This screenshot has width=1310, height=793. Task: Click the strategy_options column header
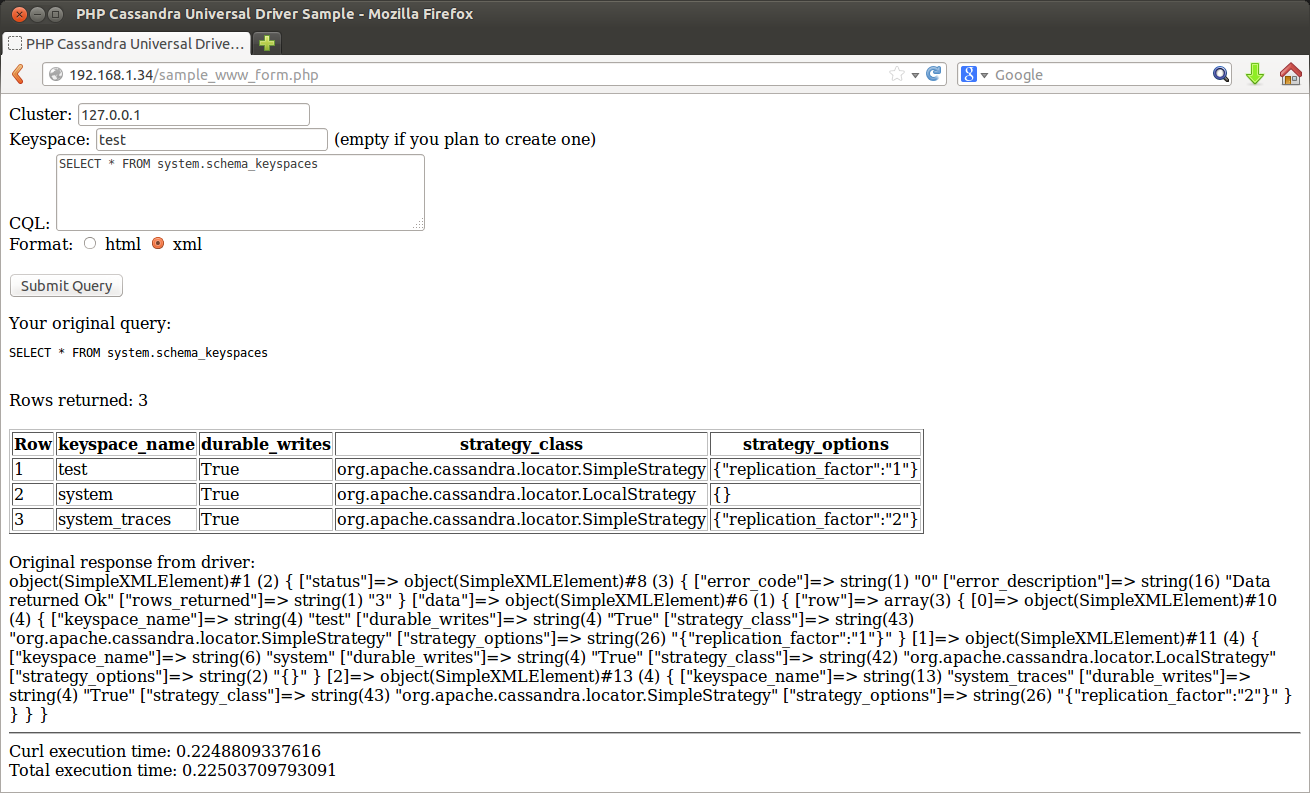pyautogui.click(x=815, y=444)
